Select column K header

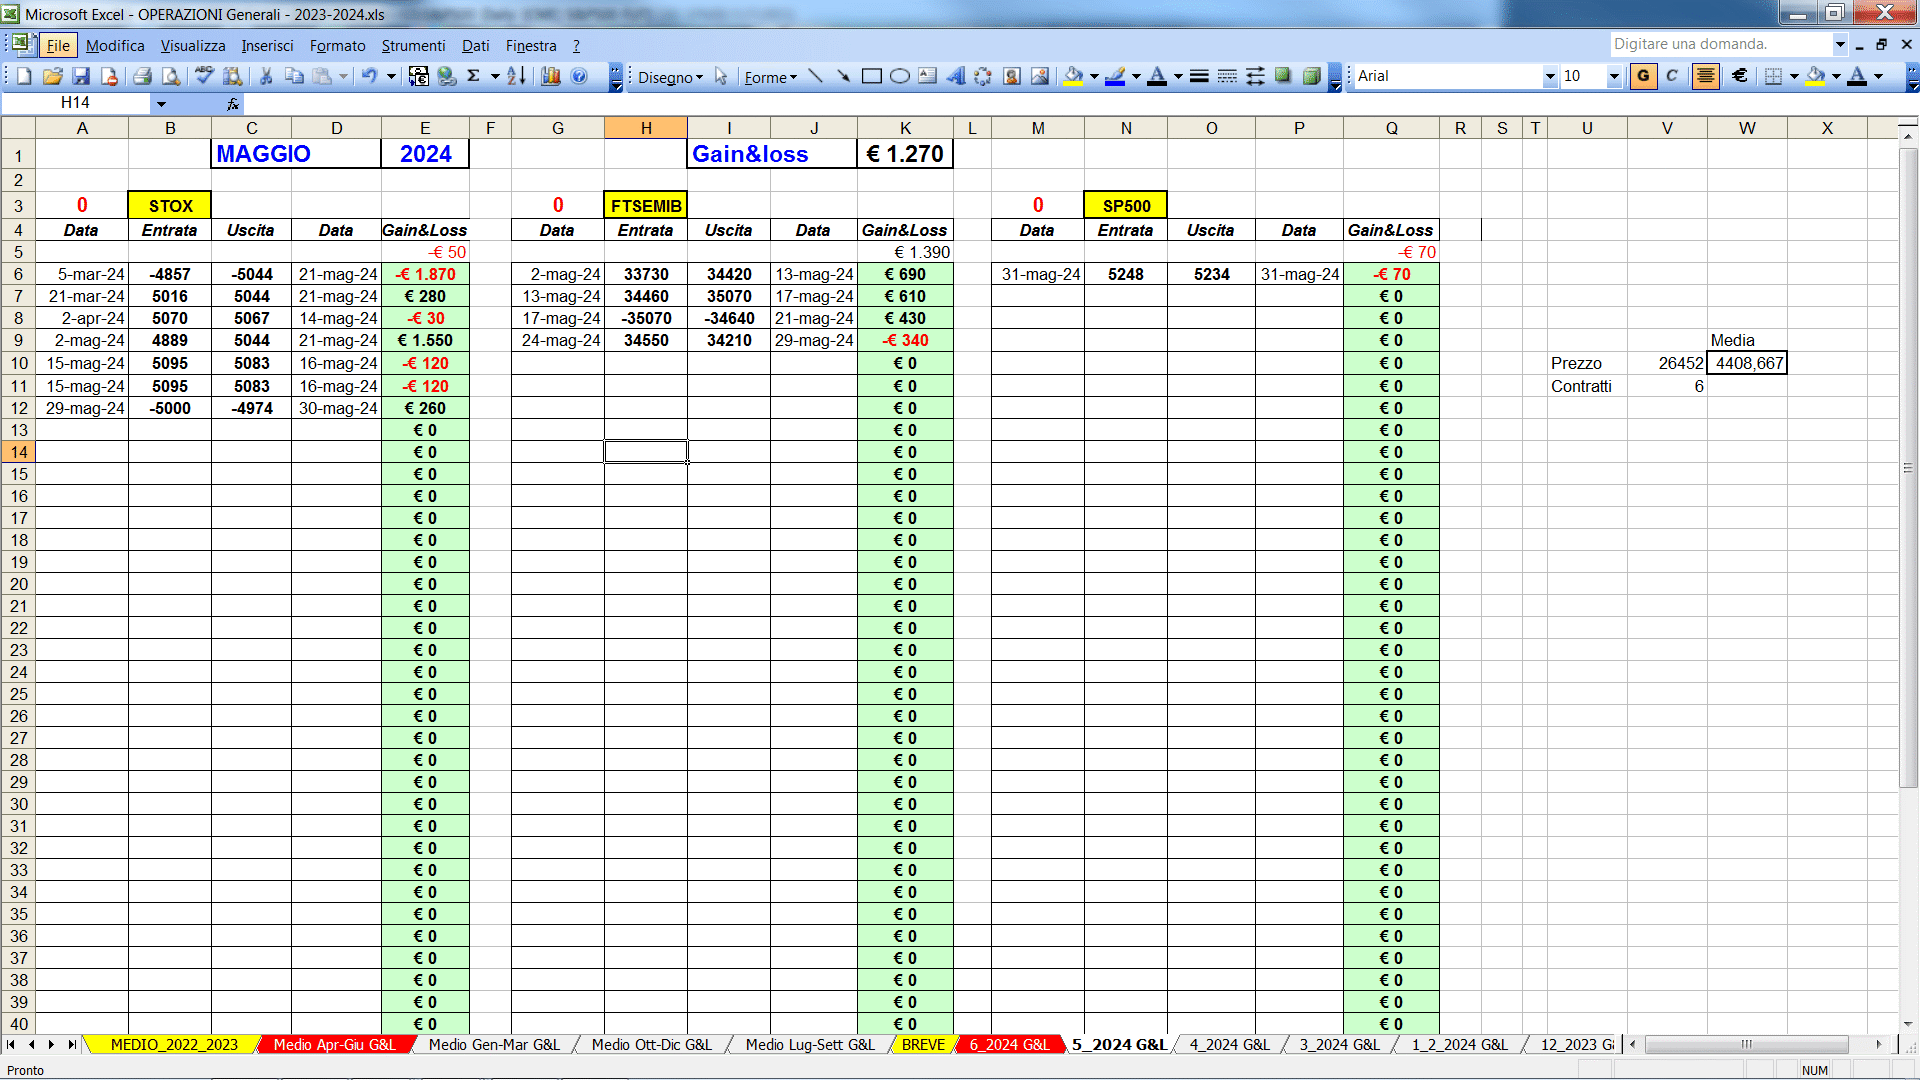[905, 128]
